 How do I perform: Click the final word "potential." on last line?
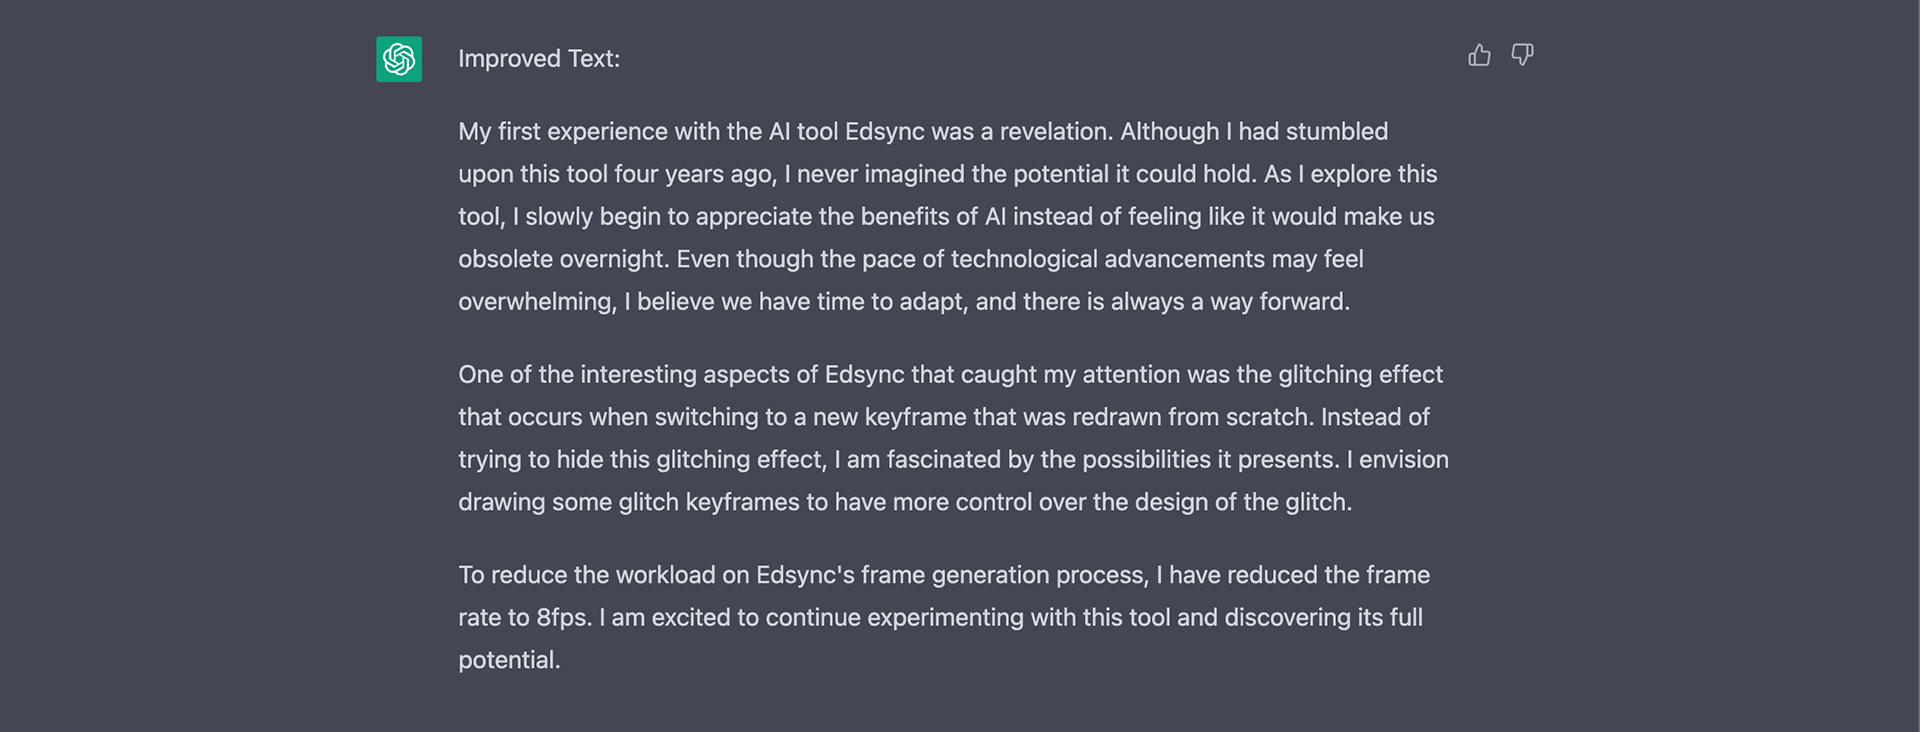point(509,660)
